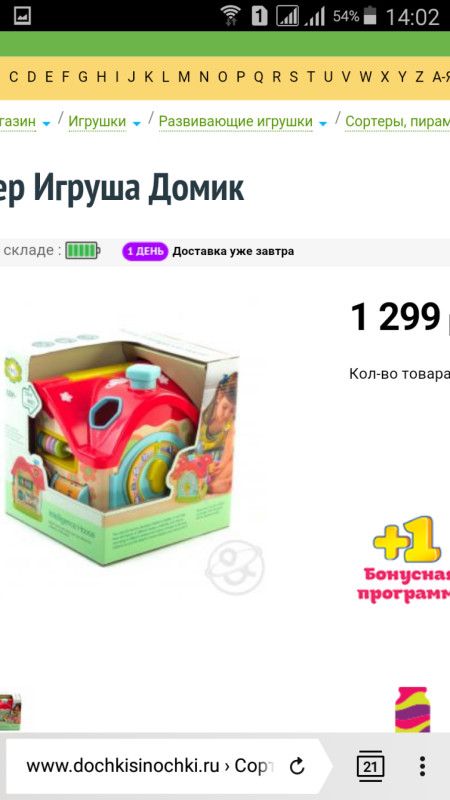Tap the main toy house product image
The width and height of the screenshot is (450, 800).
click(121, 447)
